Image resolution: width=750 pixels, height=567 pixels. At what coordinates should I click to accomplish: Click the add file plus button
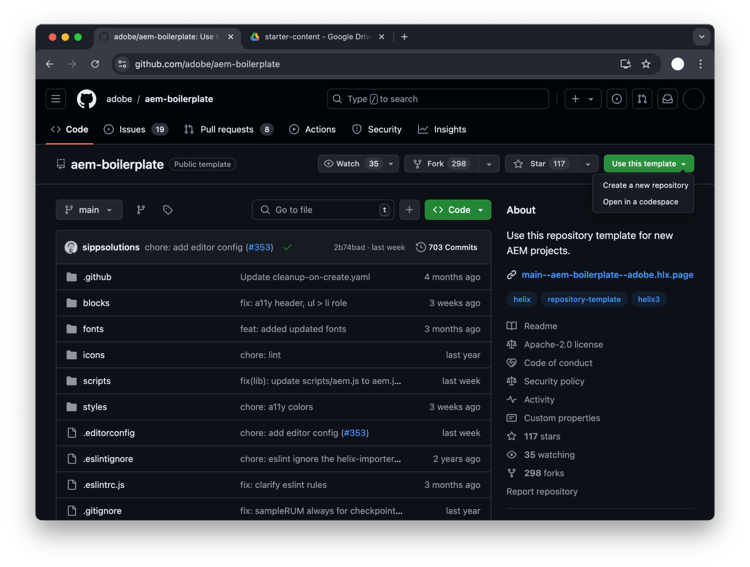click(409, 210)
